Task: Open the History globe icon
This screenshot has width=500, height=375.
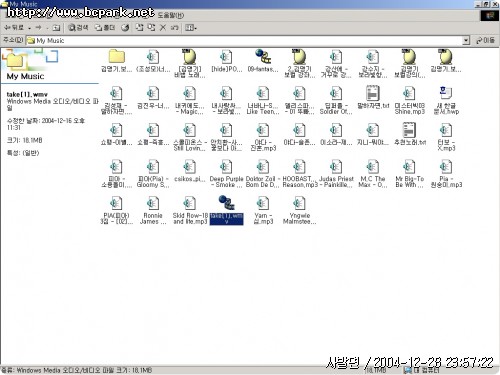Action: click(125, 28)
